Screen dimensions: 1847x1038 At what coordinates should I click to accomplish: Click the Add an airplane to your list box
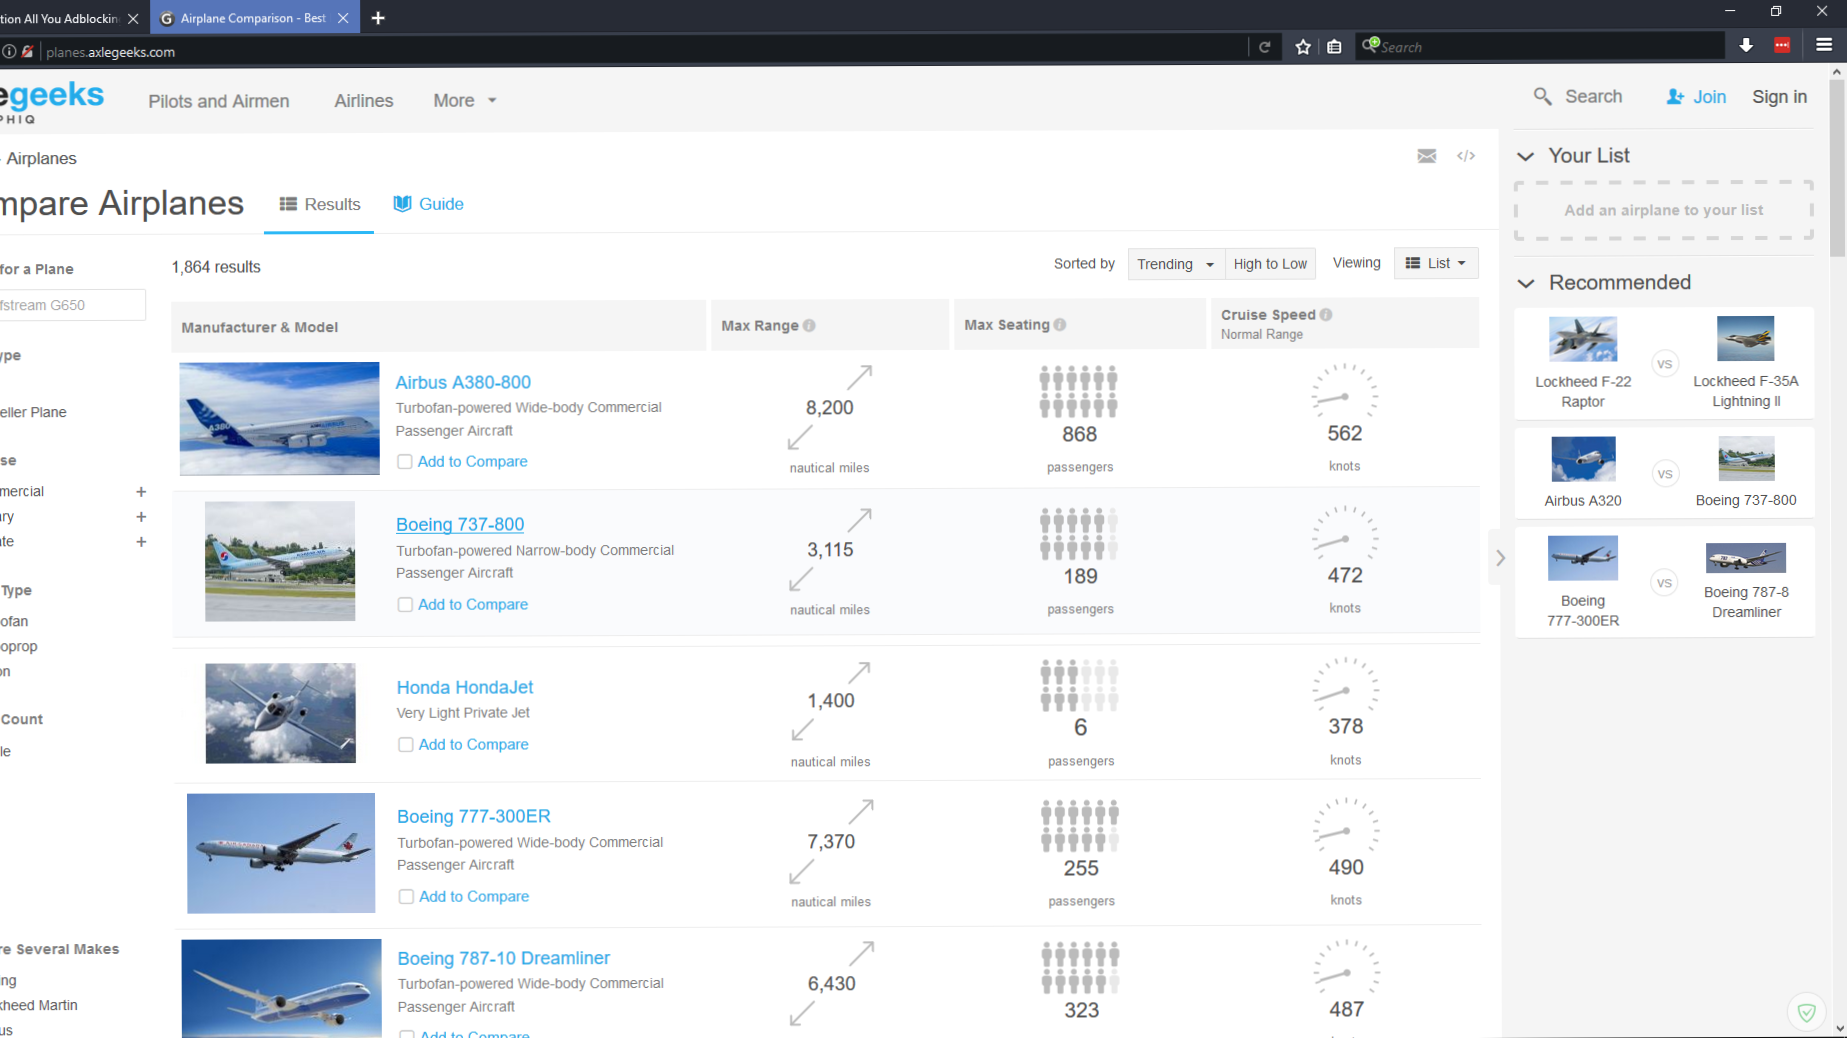click(x=1664, y=211)
